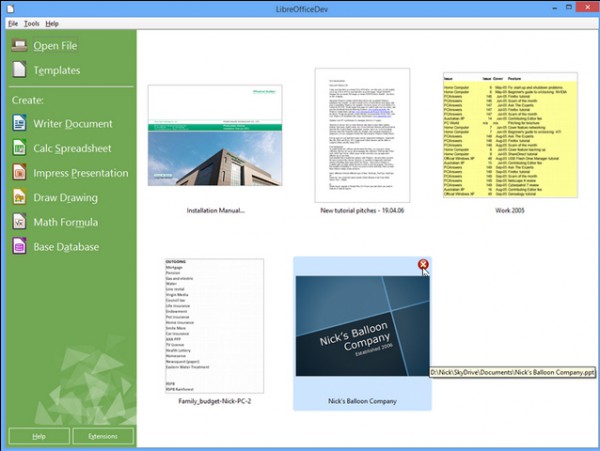The height and width of the screenshot is (451, 600).
Task: Click the 'Work 2005' caption
Action: pos(510,210)
